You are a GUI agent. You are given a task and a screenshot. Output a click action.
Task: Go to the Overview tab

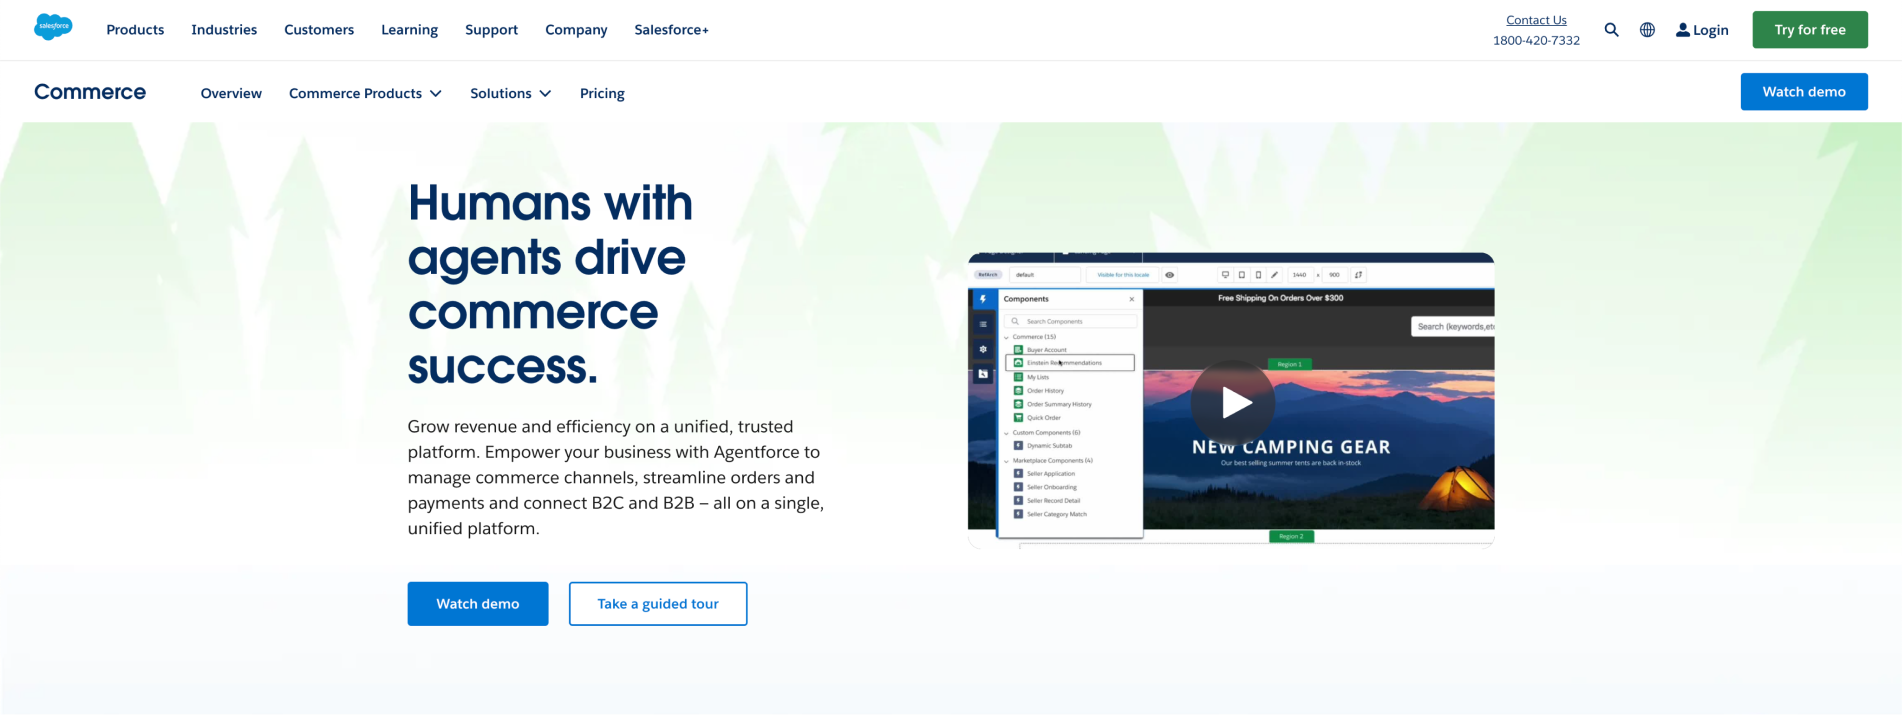pos(231,93)
